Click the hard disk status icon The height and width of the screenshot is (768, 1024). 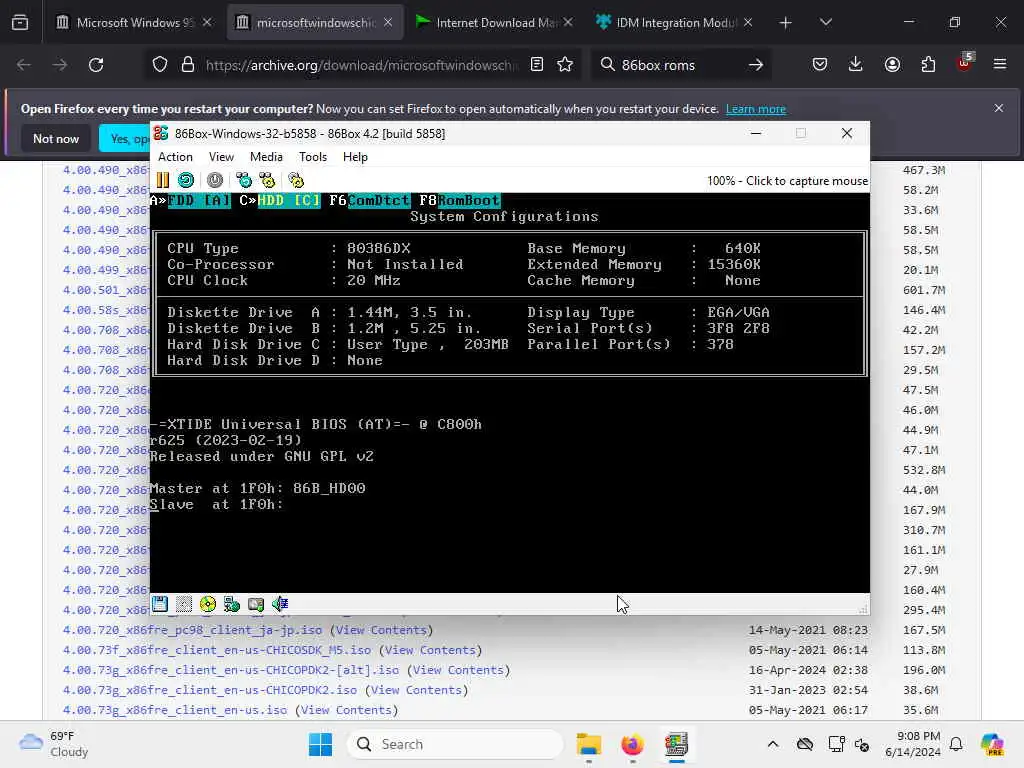coord(256,604)
